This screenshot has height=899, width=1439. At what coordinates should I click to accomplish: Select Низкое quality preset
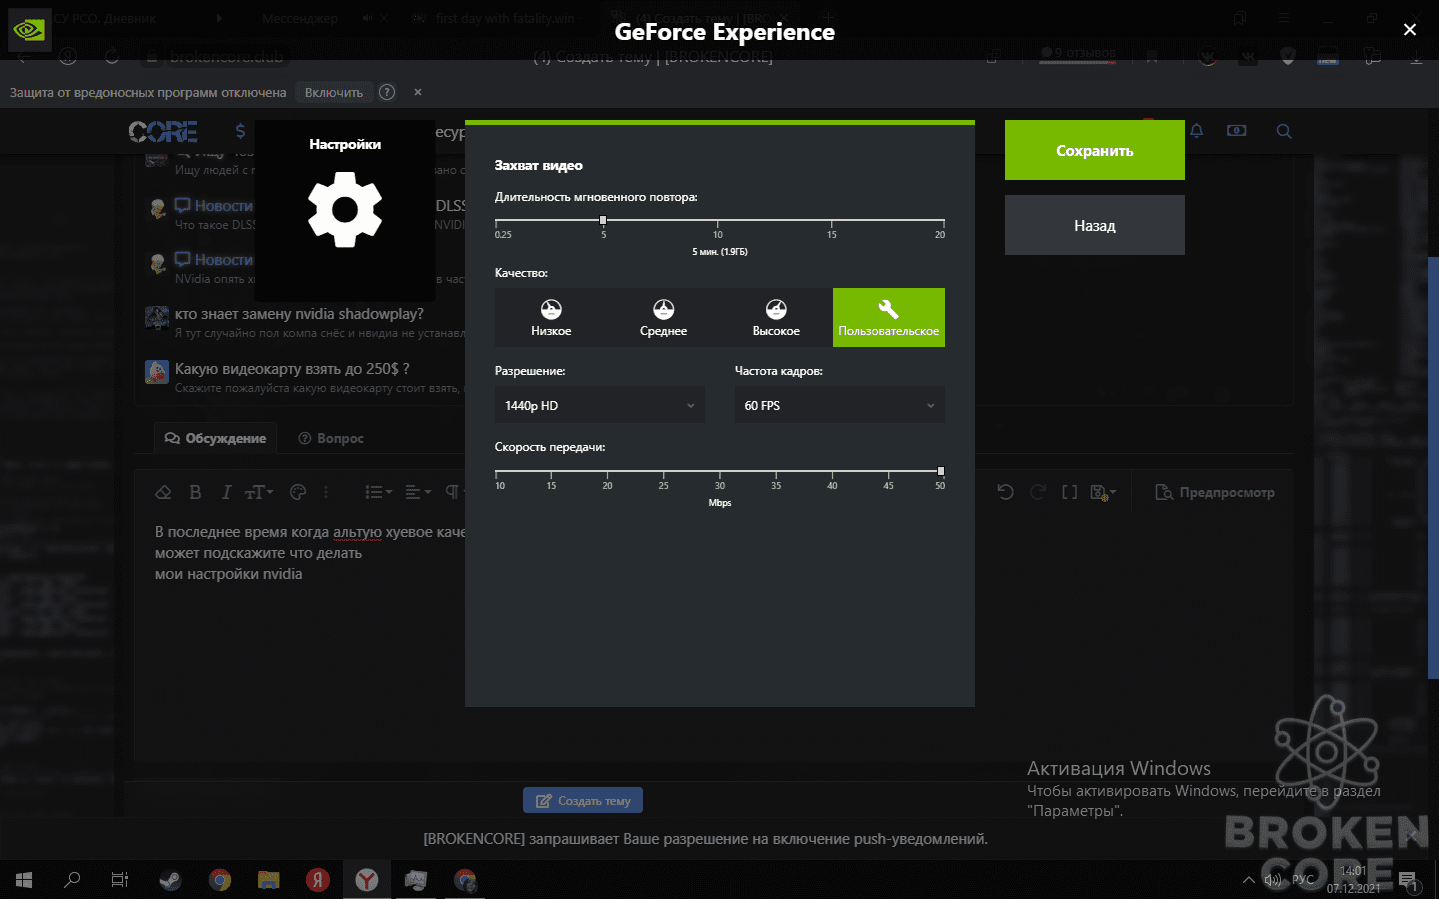point(551,317)
